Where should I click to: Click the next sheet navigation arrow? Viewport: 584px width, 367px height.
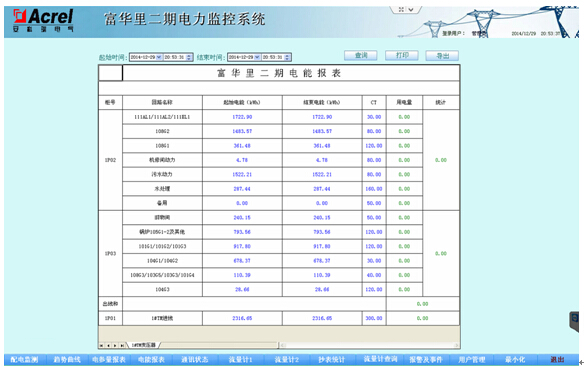(115, 345)
